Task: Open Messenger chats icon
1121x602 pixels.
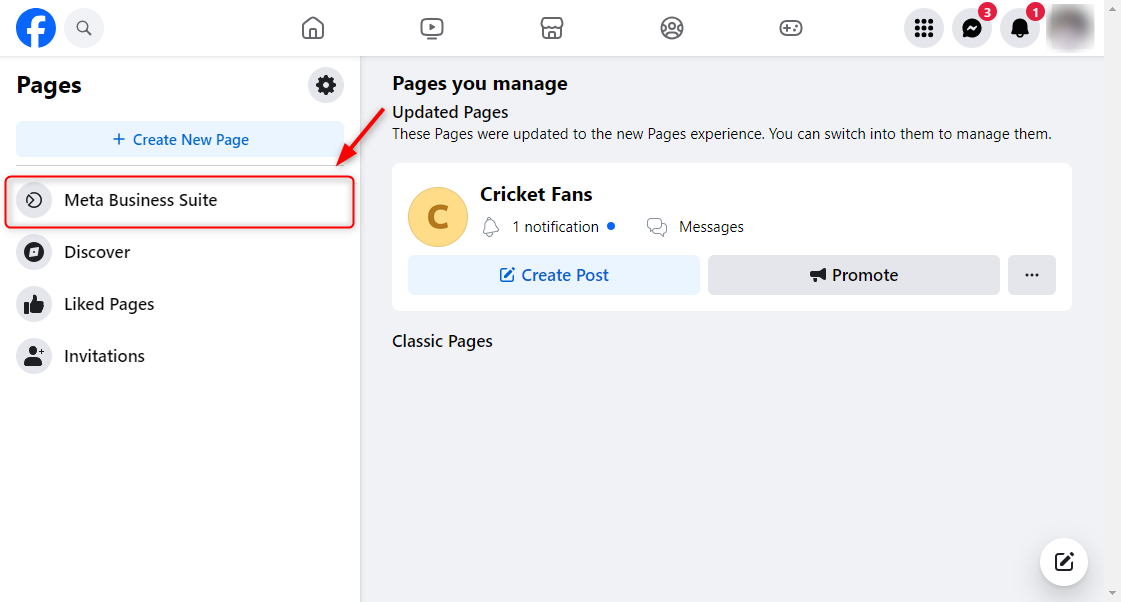Action: point(972,28)
